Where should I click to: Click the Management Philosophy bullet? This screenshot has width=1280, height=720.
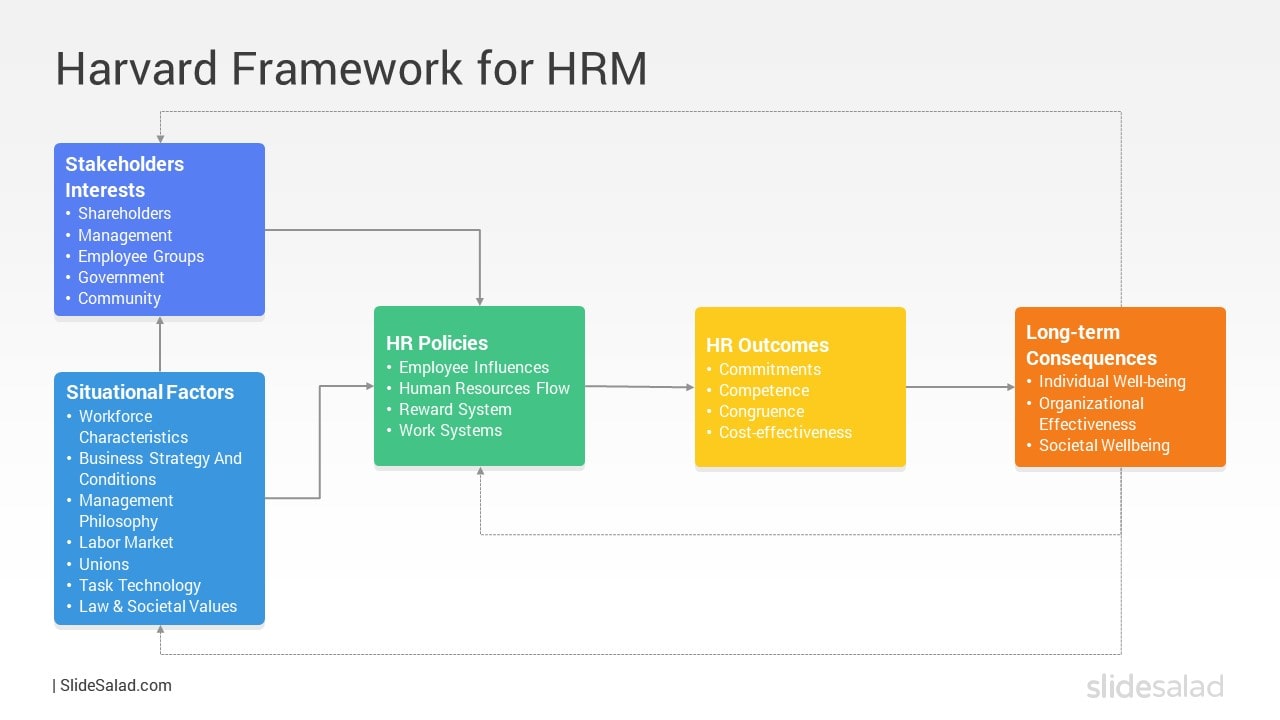click(126, 511)
